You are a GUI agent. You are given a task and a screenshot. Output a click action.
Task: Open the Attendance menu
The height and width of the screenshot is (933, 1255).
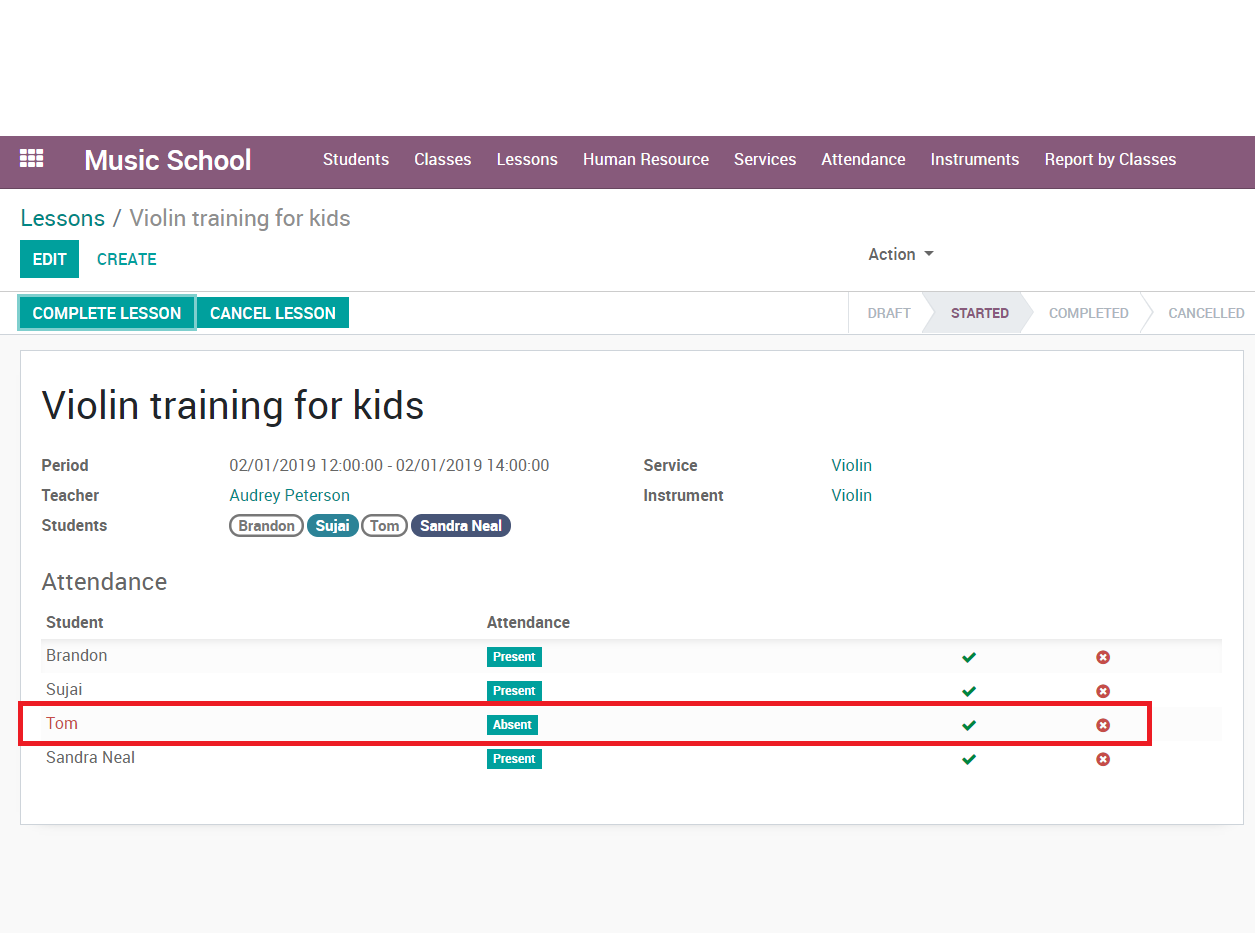coord(863,160)
